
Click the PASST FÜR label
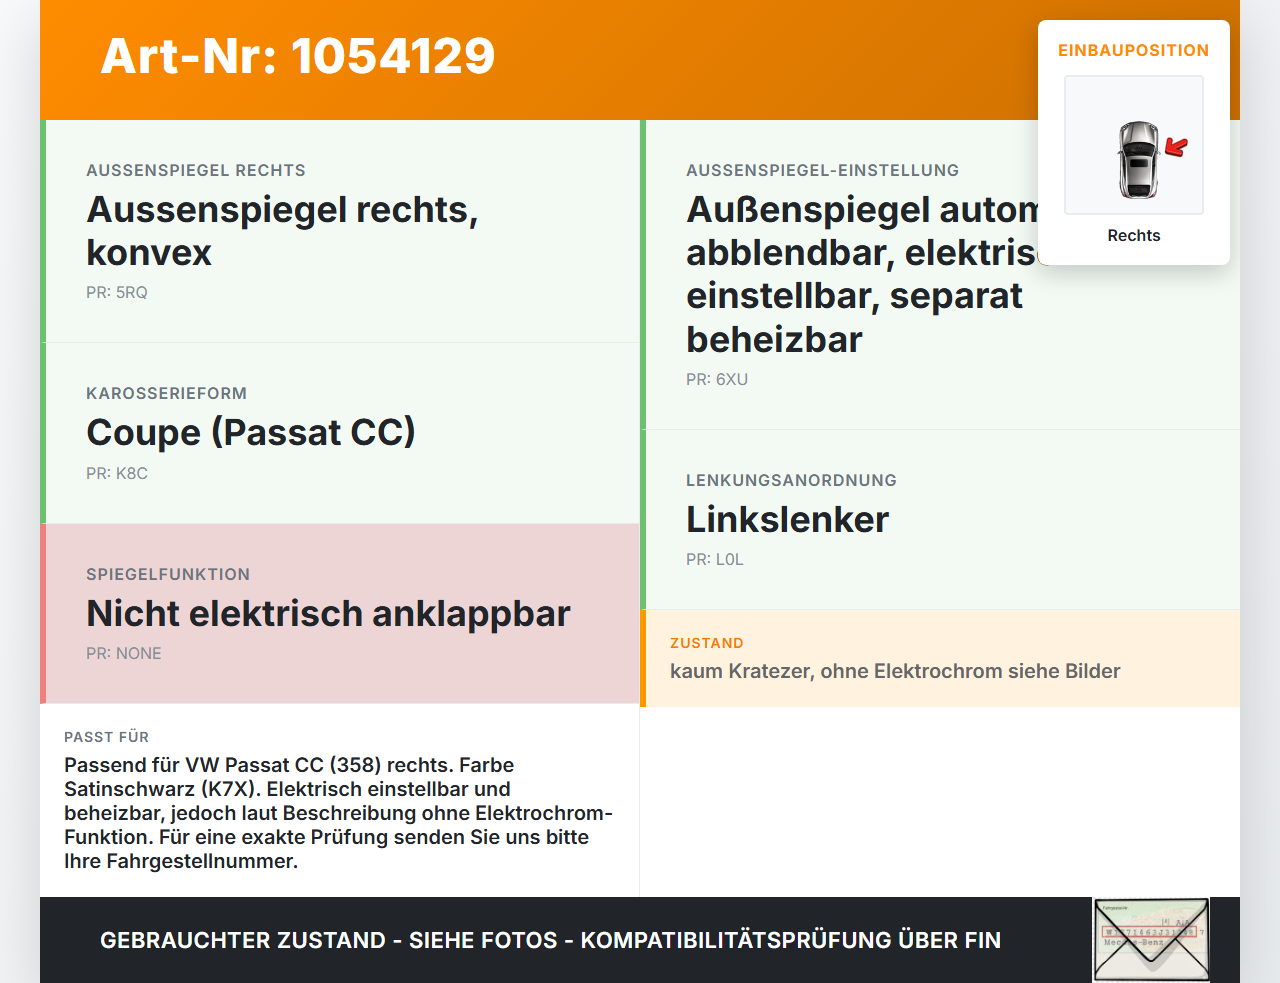click(107, 738)
